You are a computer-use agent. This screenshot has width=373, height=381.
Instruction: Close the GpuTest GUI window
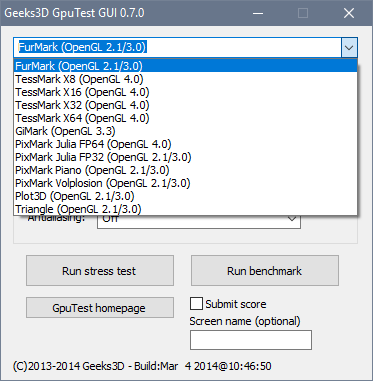click(x=349, y=13)
